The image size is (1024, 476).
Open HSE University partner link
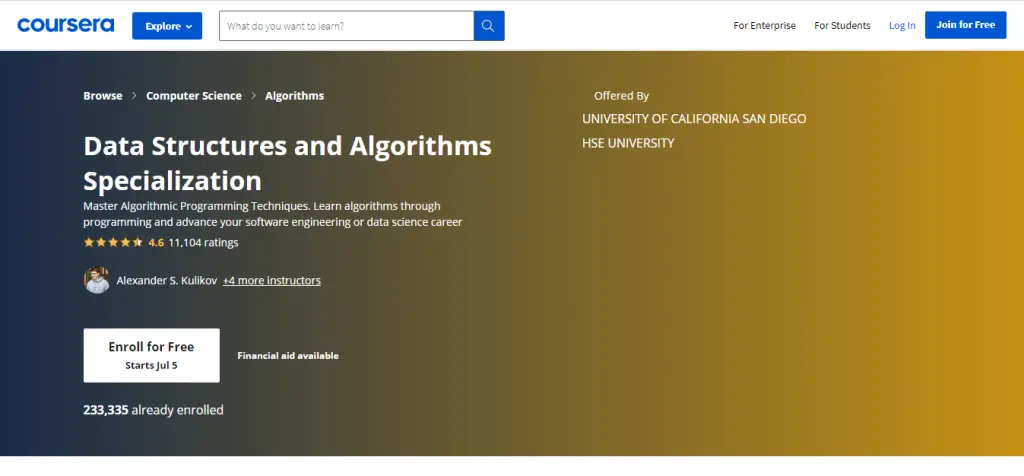(x=628, y=143)
